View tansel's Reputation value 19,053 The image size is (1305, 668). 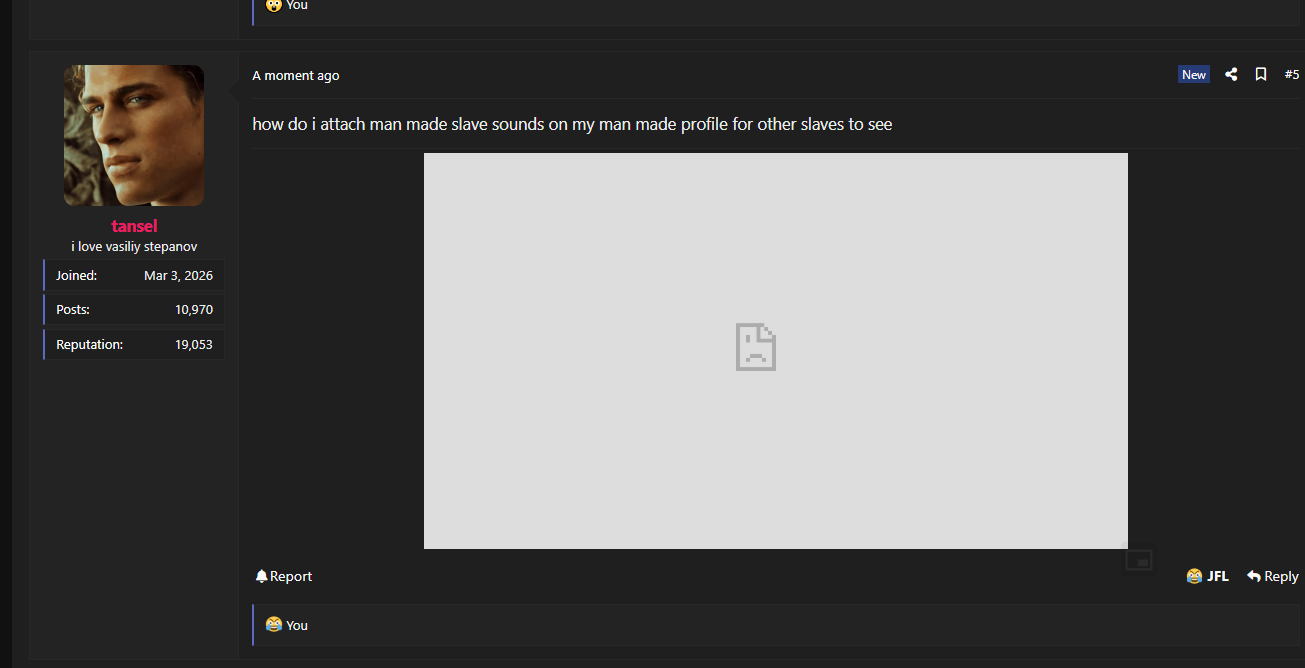coord(194,345)
